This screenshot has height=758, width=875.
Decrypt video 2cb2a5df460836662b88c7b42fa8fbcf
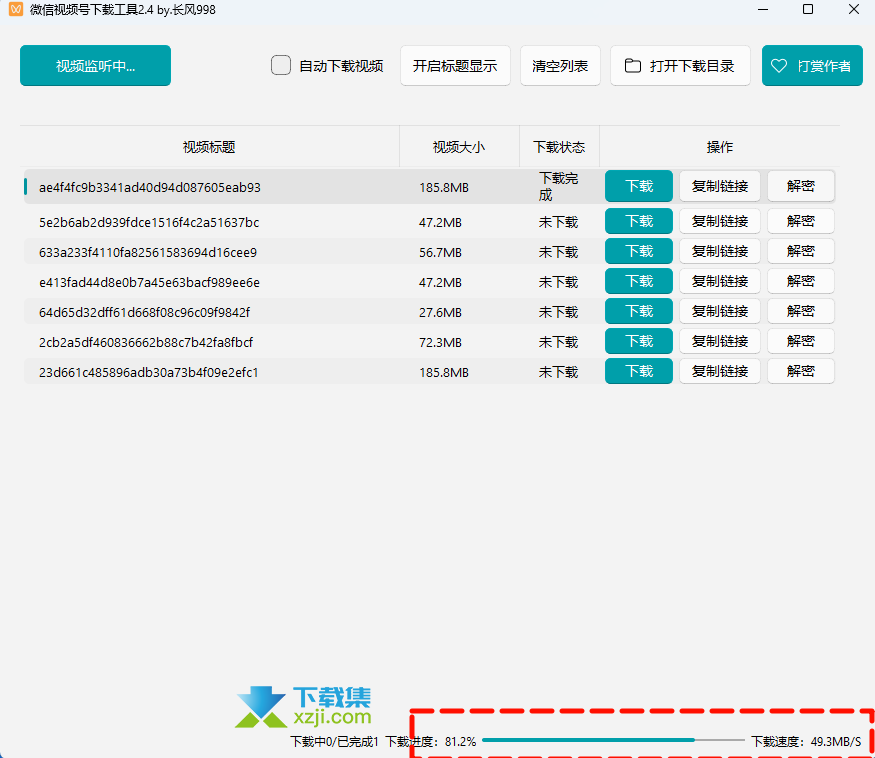pos(801,341)
